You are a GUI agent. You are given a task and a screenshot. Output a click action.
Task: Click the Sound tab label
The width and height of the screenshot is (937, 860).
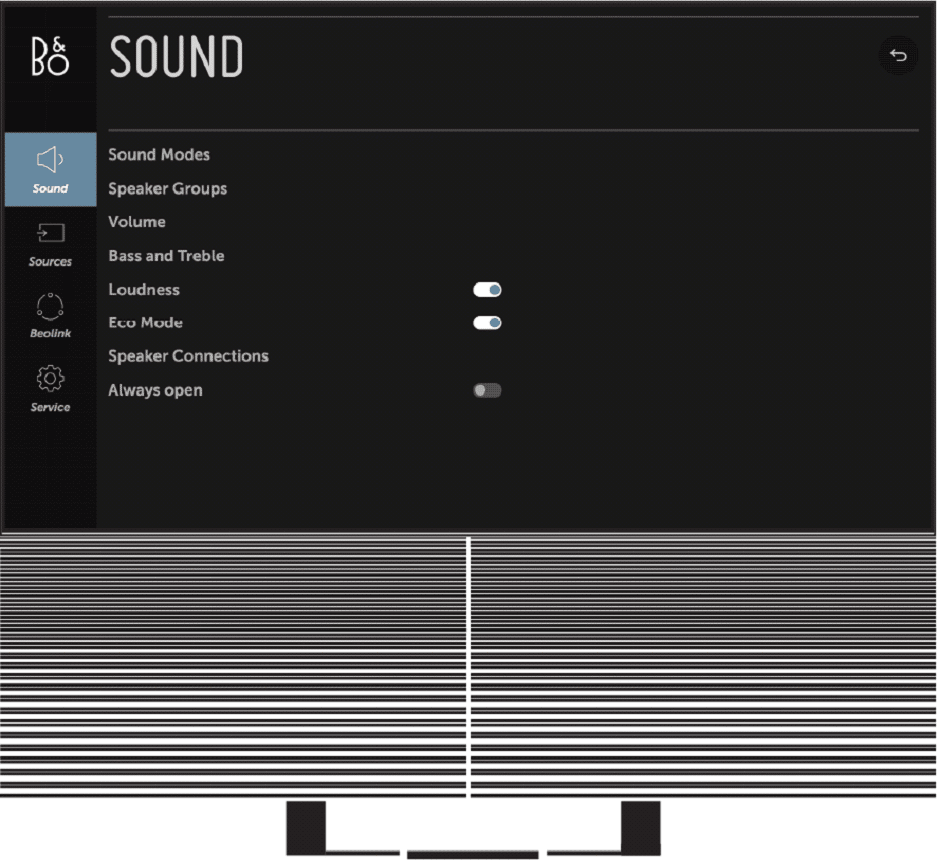click(50, 189)
